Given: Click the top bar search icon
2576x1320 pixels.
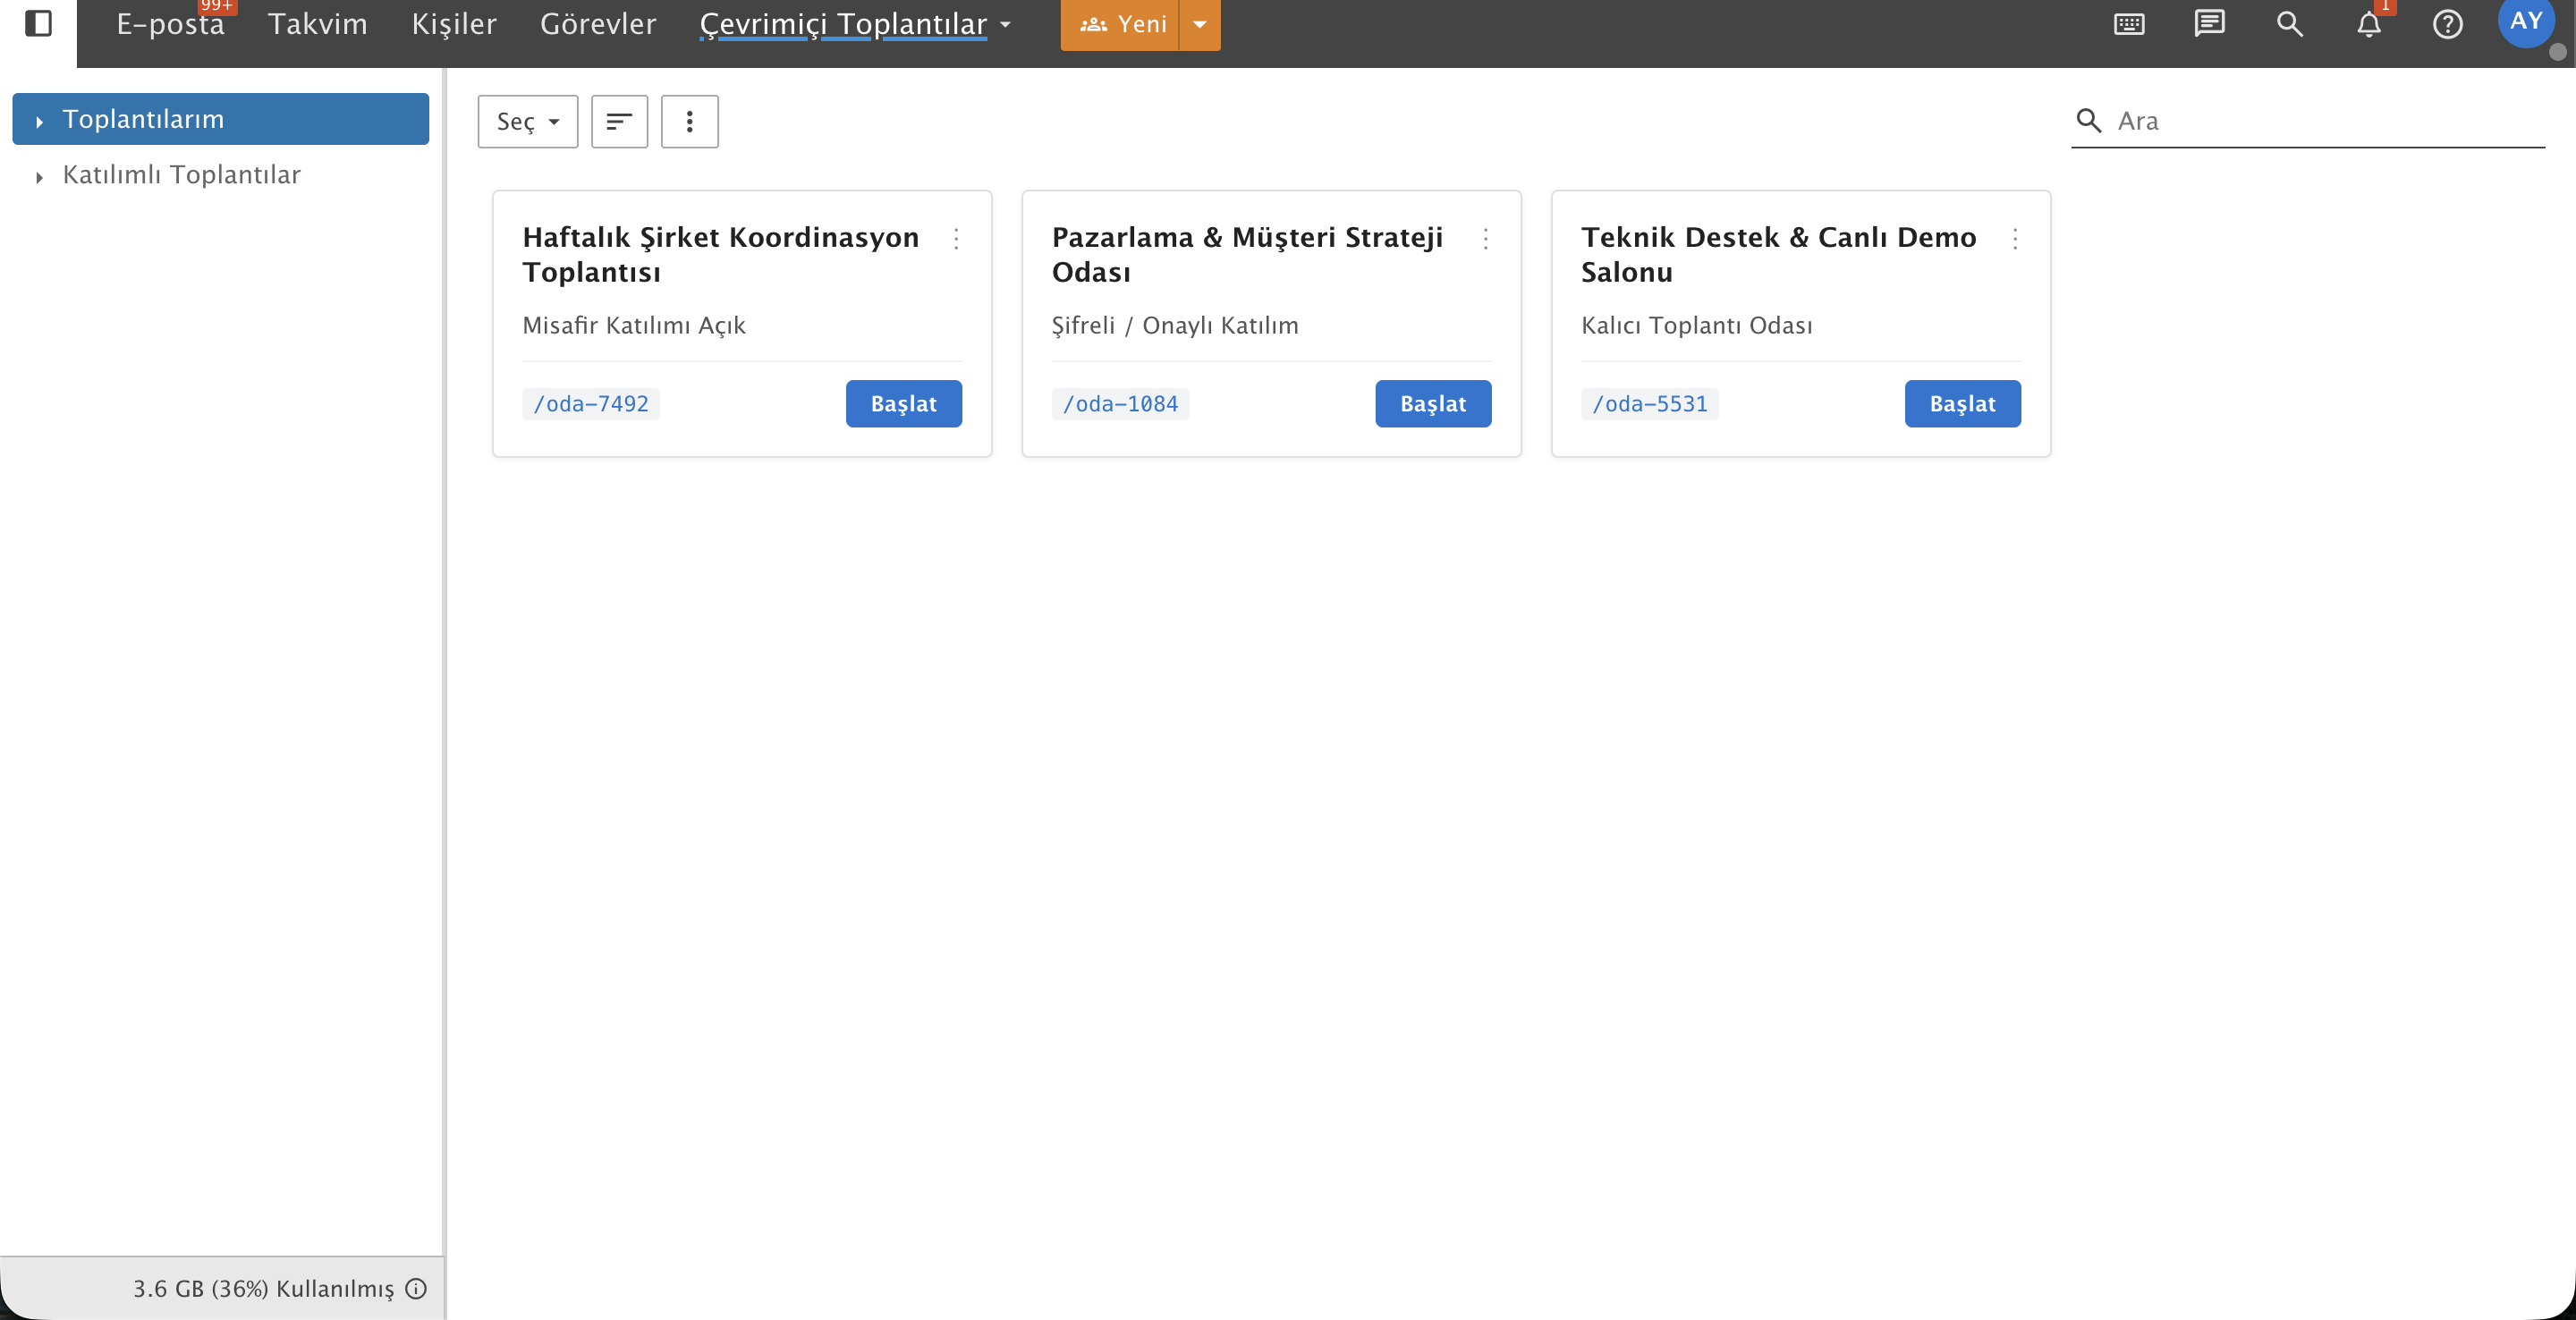Looking at the screenshot, I should [2289, 24].
